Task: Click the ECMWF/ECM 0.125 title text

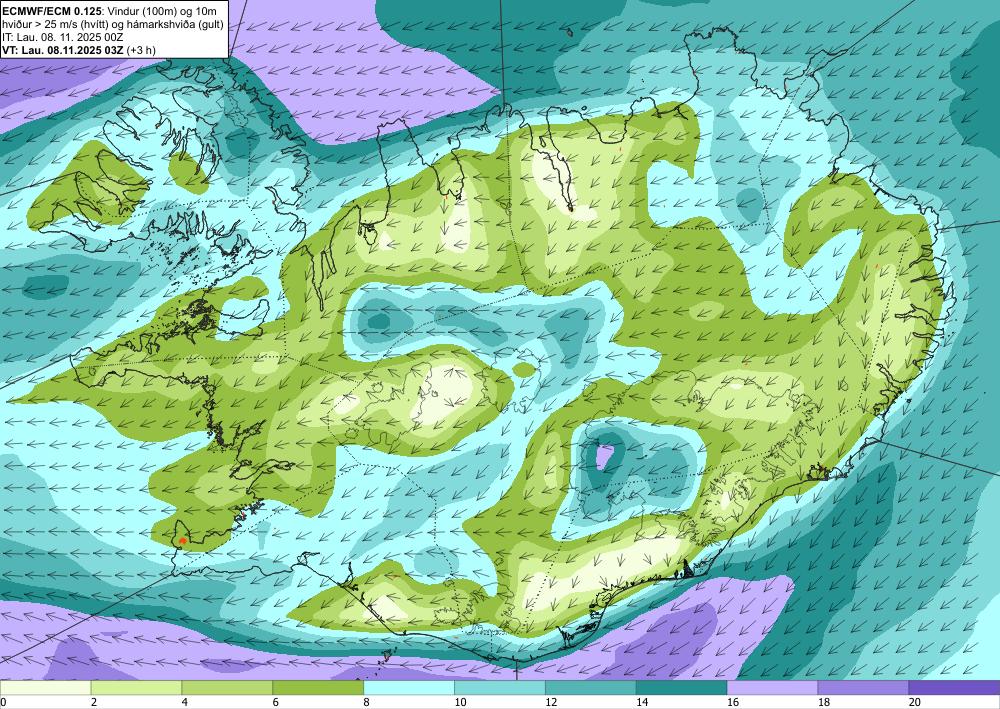Action: (x=51, y=11)
